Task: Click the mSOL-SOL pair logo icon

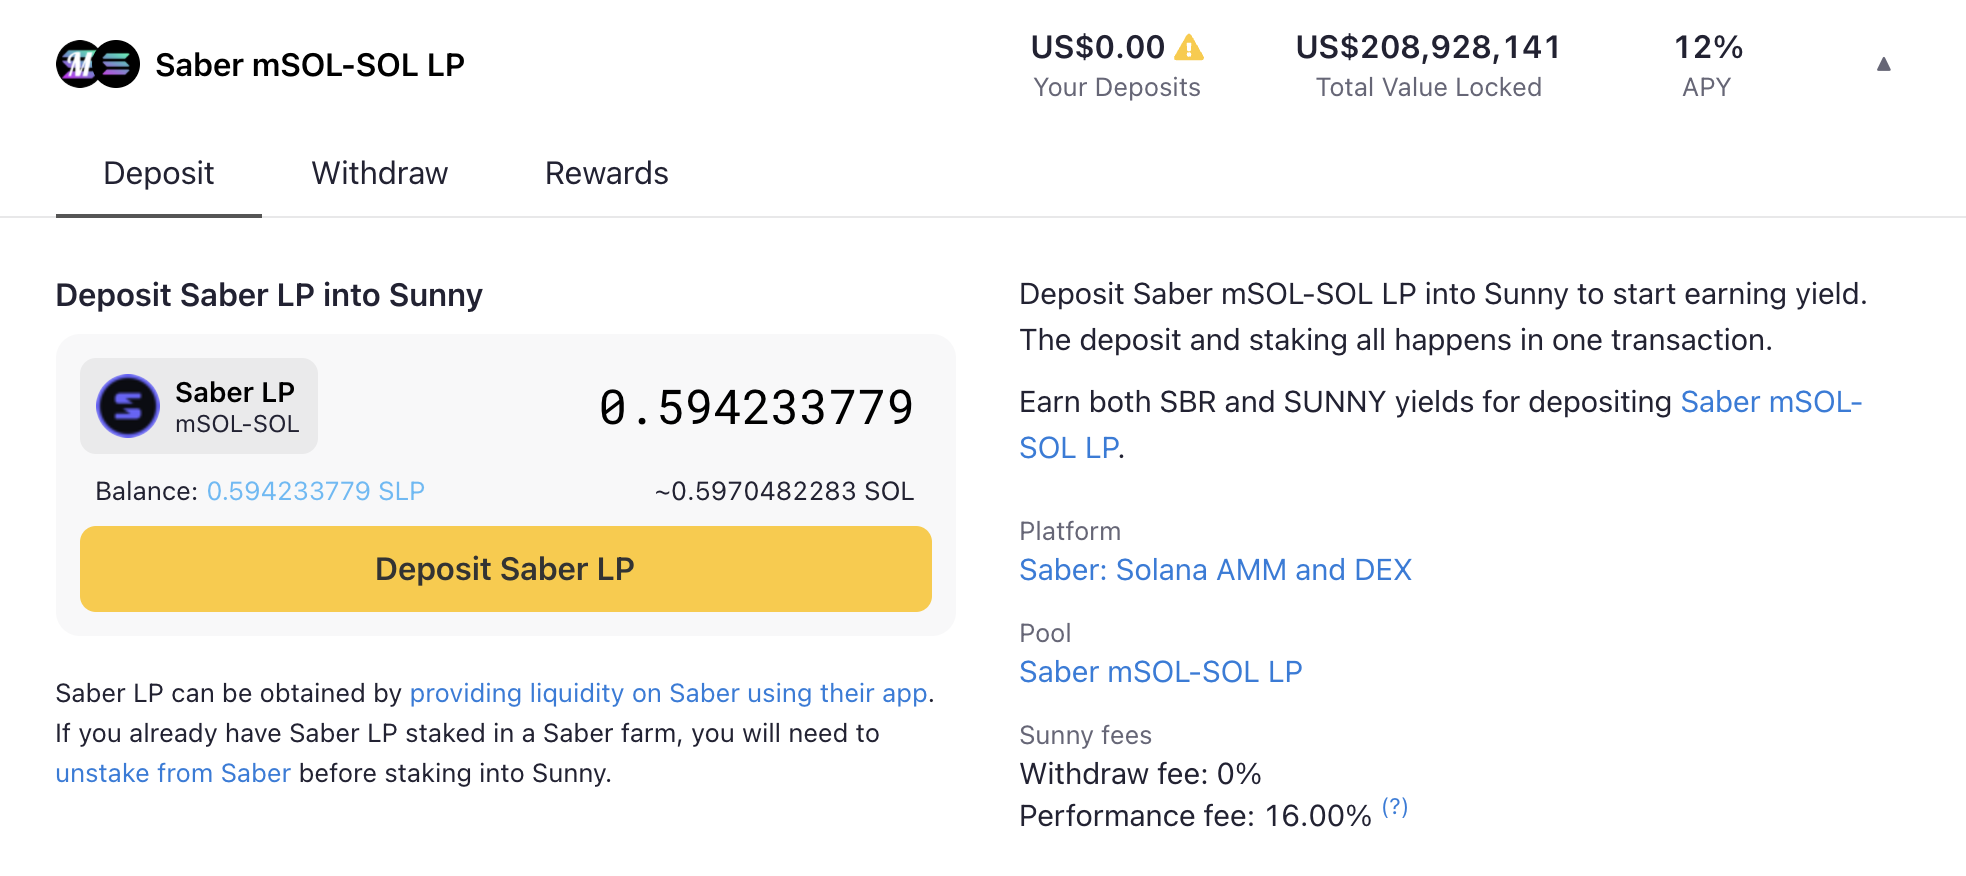Action: point(98,64)
